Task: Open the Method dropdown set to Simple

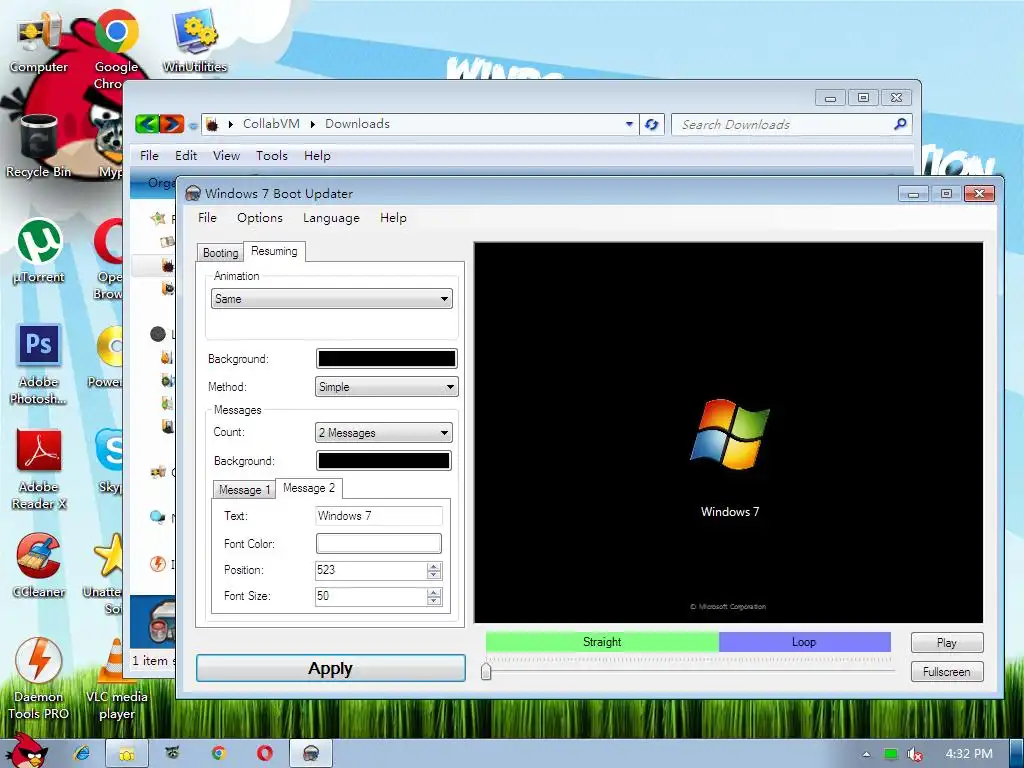Action: click(387, 387)
